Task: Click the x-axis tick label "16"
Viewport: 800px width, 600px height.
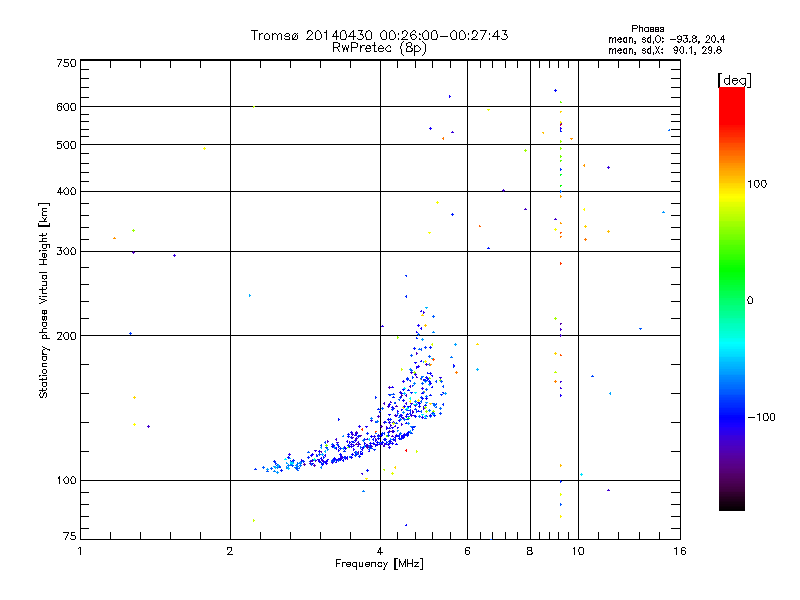Action: [680, 551]
